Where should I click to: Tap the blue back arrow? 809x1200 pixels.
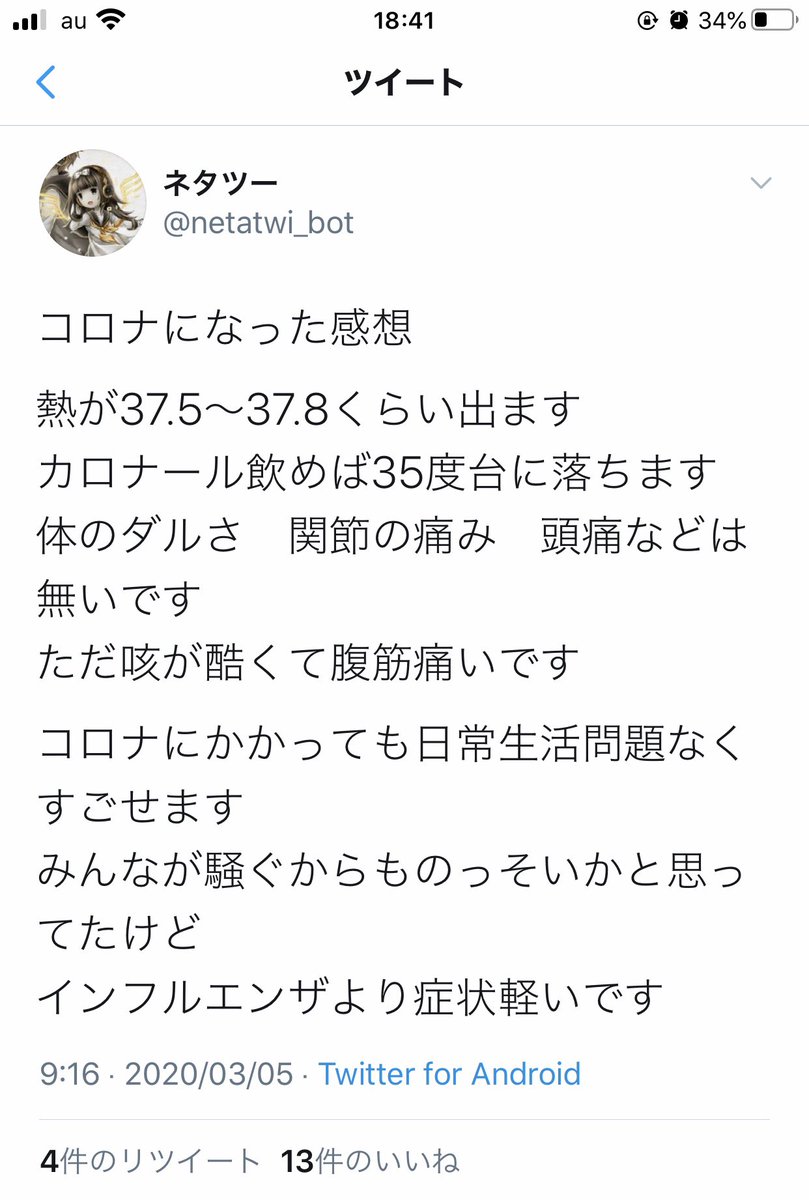tap(46, 82)
